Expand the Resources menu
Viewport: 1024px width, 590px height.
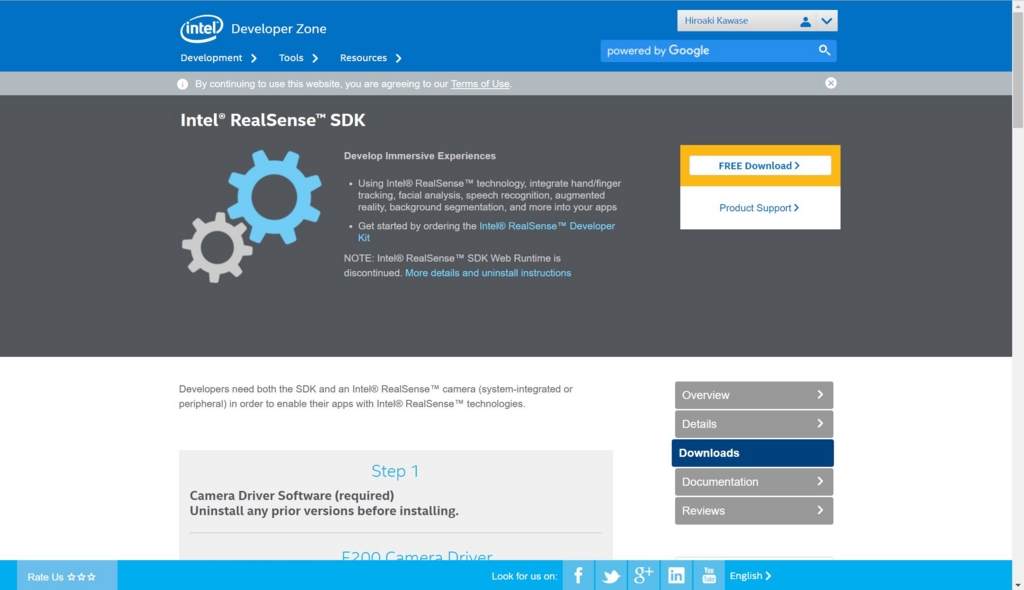coord(371,58)
